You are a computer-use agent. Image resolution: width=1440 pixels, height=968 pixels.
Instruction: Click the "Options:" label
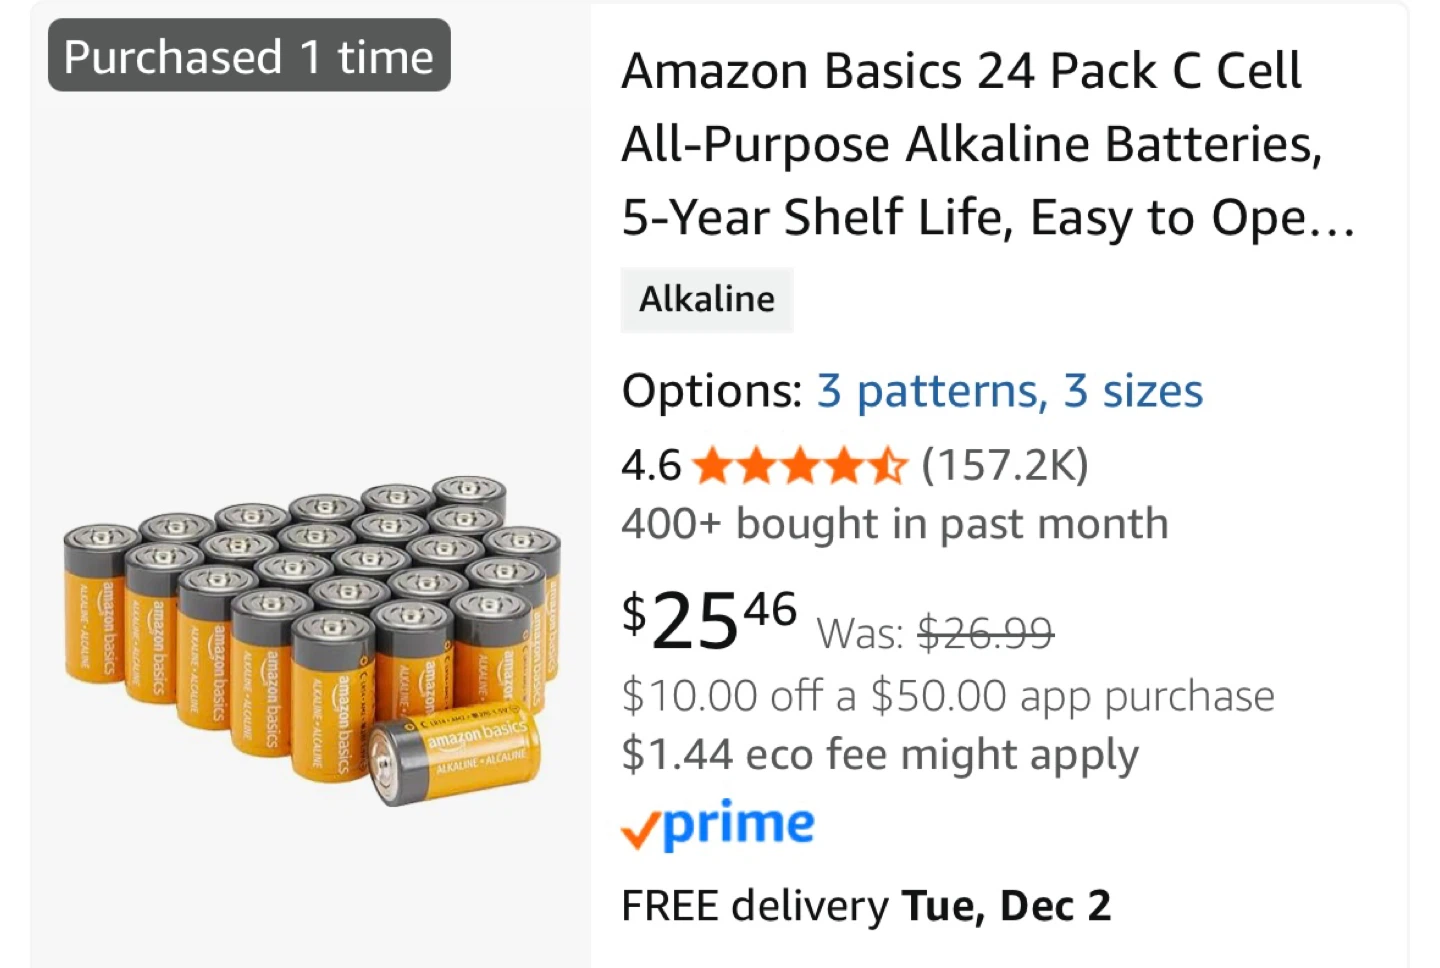point(711,391)
